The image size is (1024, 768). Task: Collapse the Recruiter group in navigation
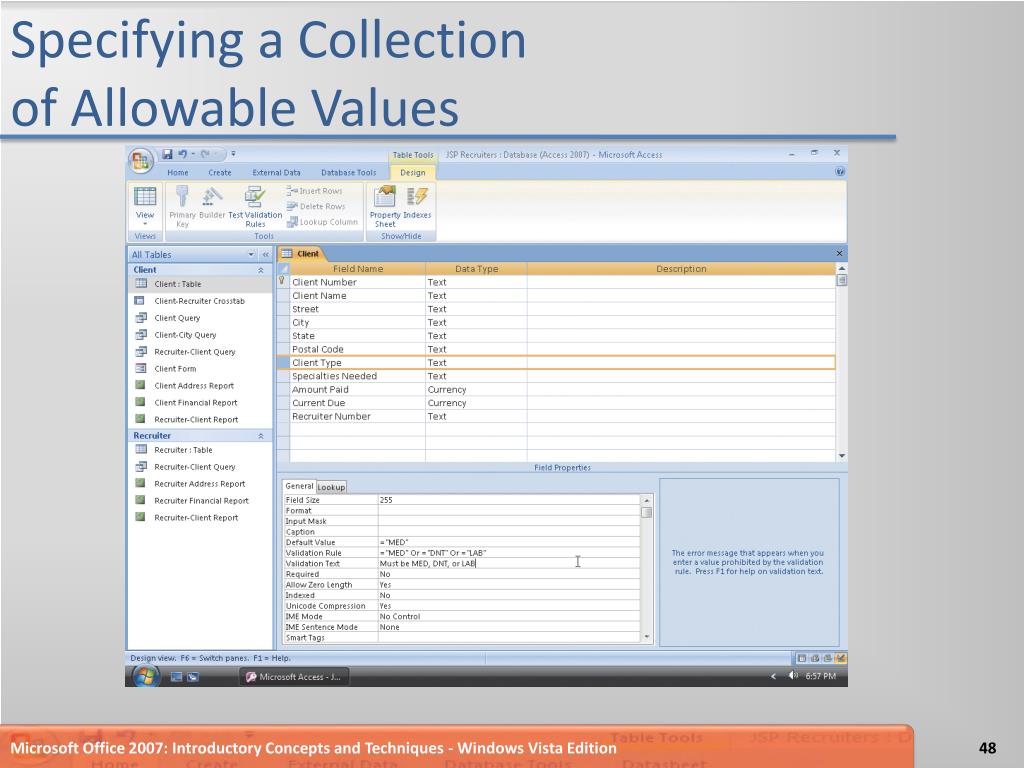(261, 436)
